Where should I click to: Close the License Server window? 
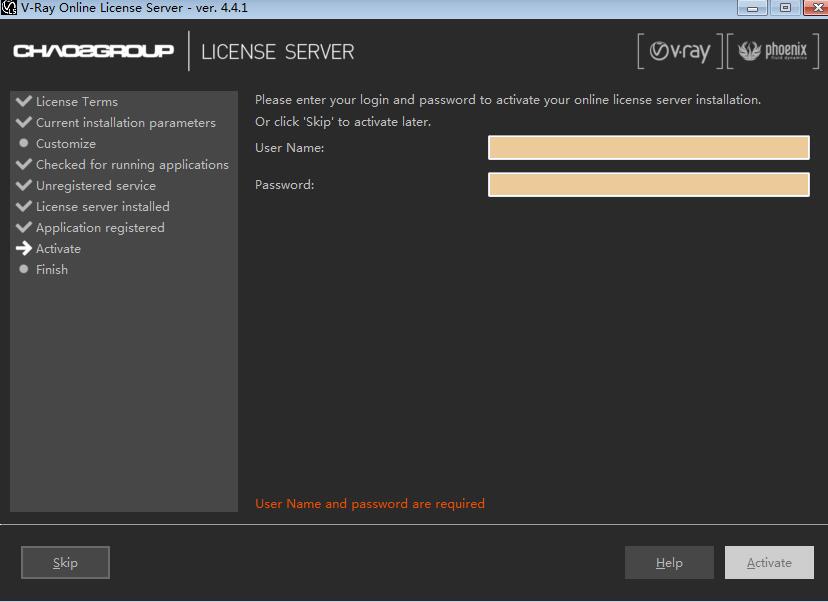coord(816,8)
